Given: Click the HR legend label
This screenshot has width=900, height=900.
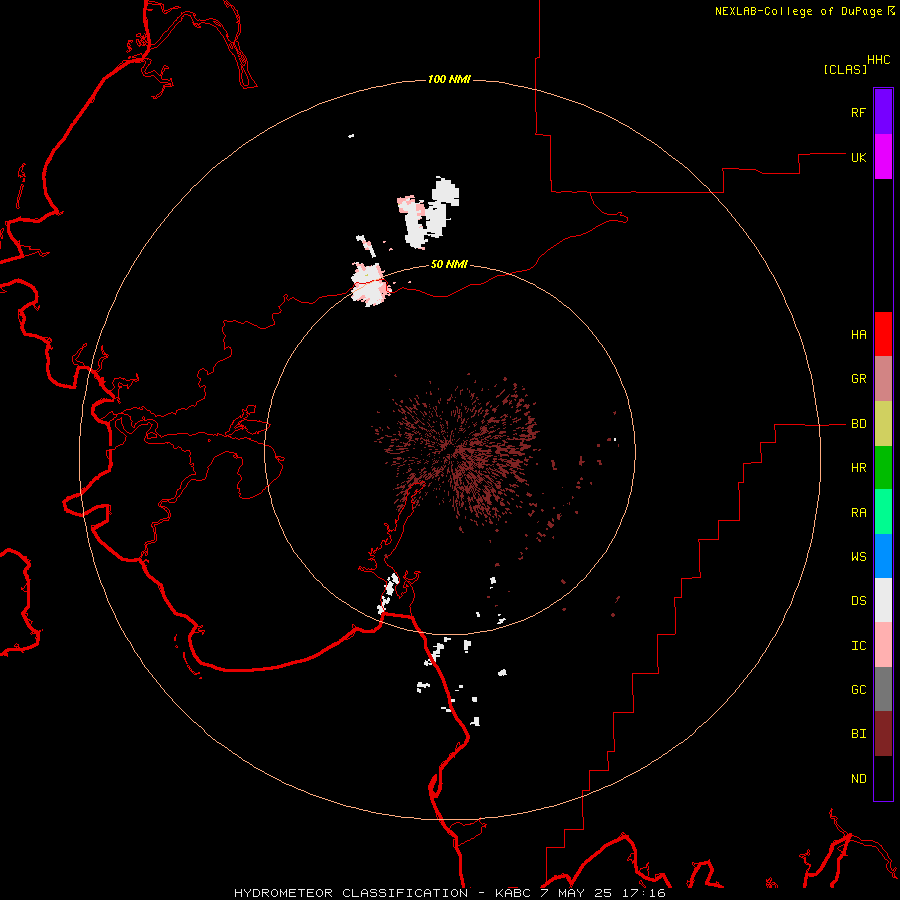Looking at the screenshot, I should 858,468.
